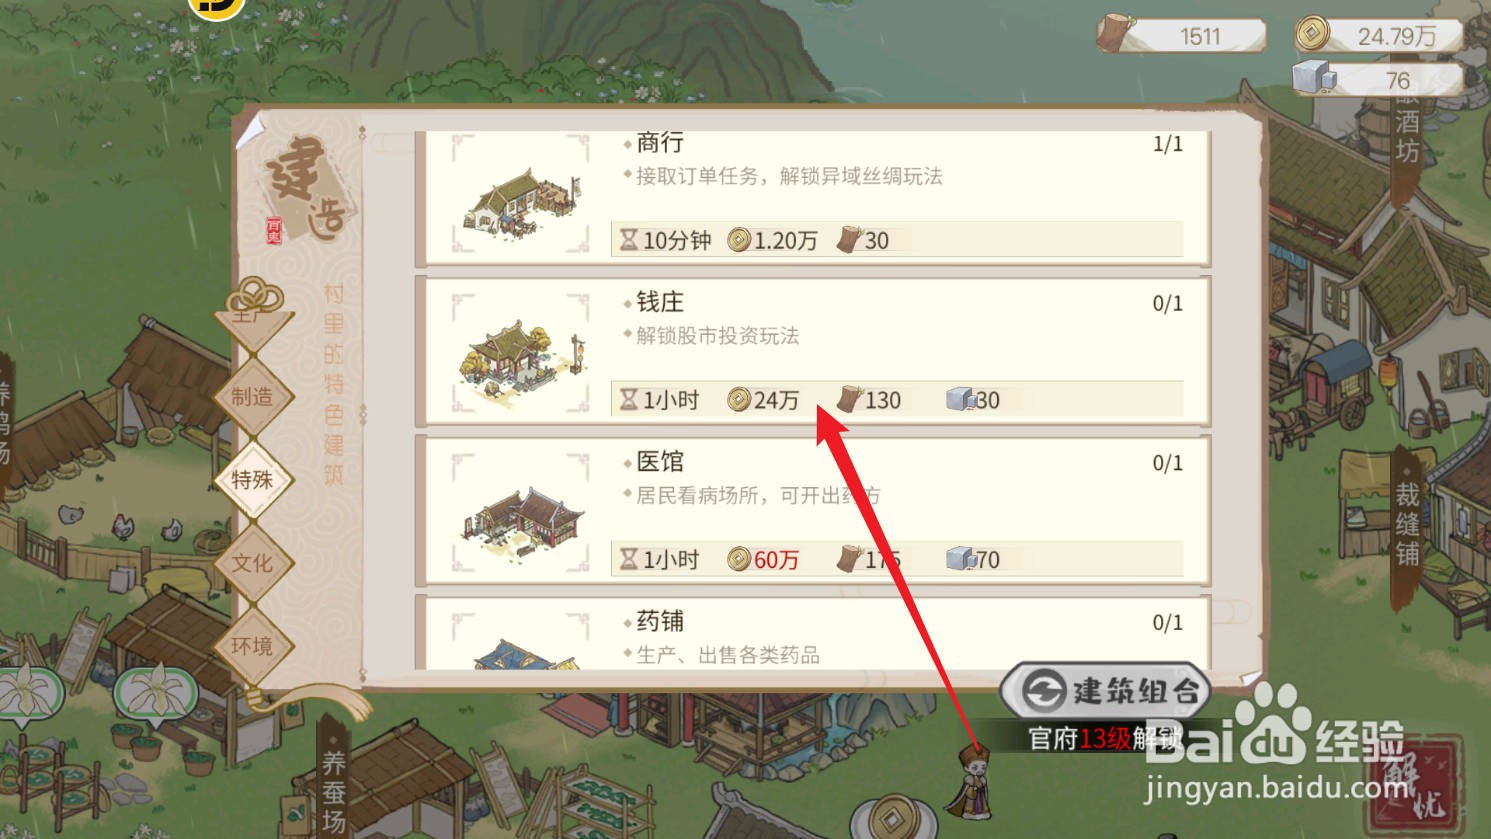Switch to the 文化 category tab
1491x839 pixels.
(x=252, y=563)
